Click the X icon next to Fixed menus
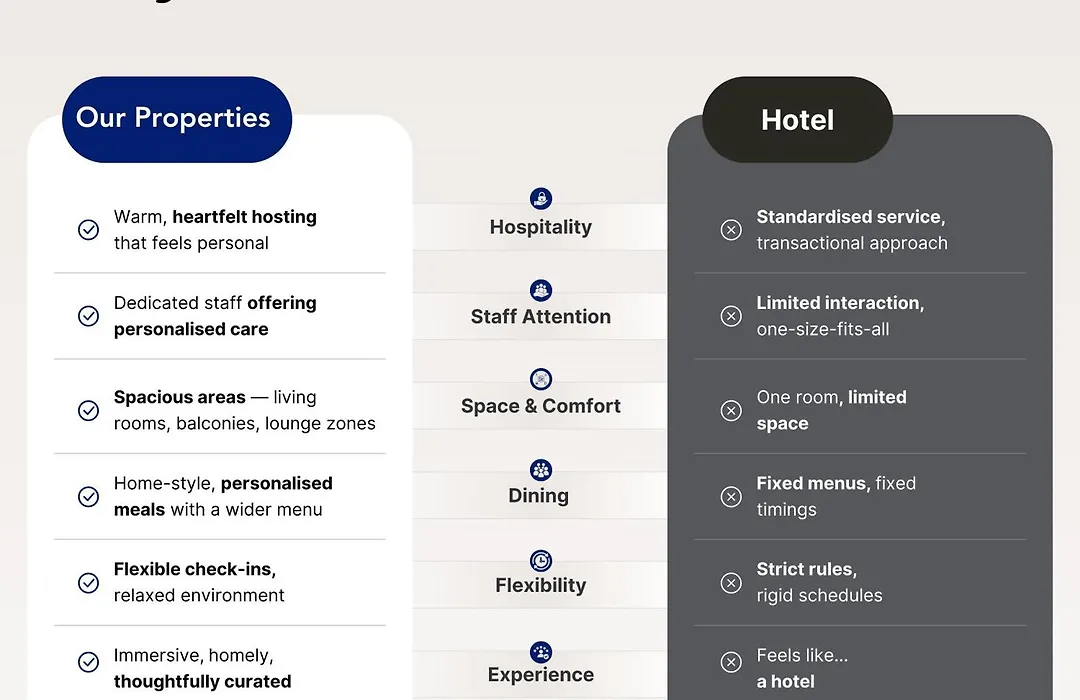This screenshot has width=1080, height=700. (731, 496)
